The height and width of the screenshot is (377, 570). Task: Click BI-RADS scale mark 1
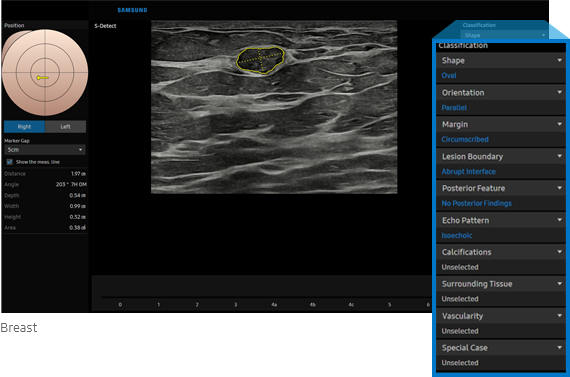(x=158, y=305)
